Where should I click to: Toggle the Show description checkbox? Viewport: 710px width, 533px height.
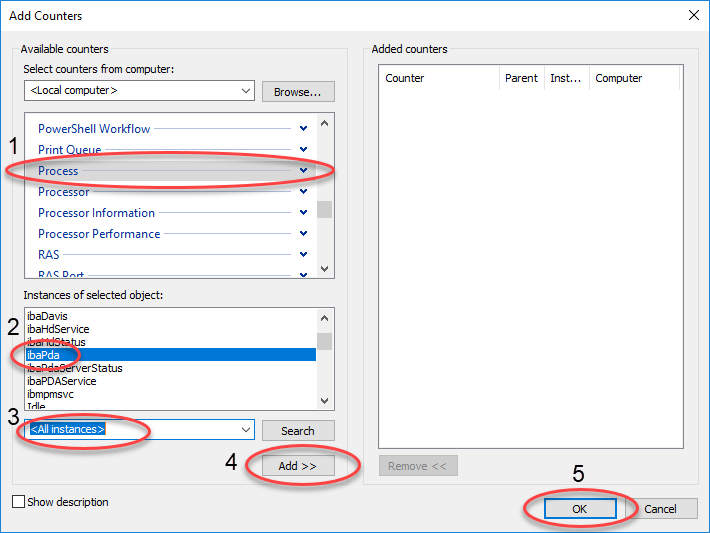(x=19, y=502)
